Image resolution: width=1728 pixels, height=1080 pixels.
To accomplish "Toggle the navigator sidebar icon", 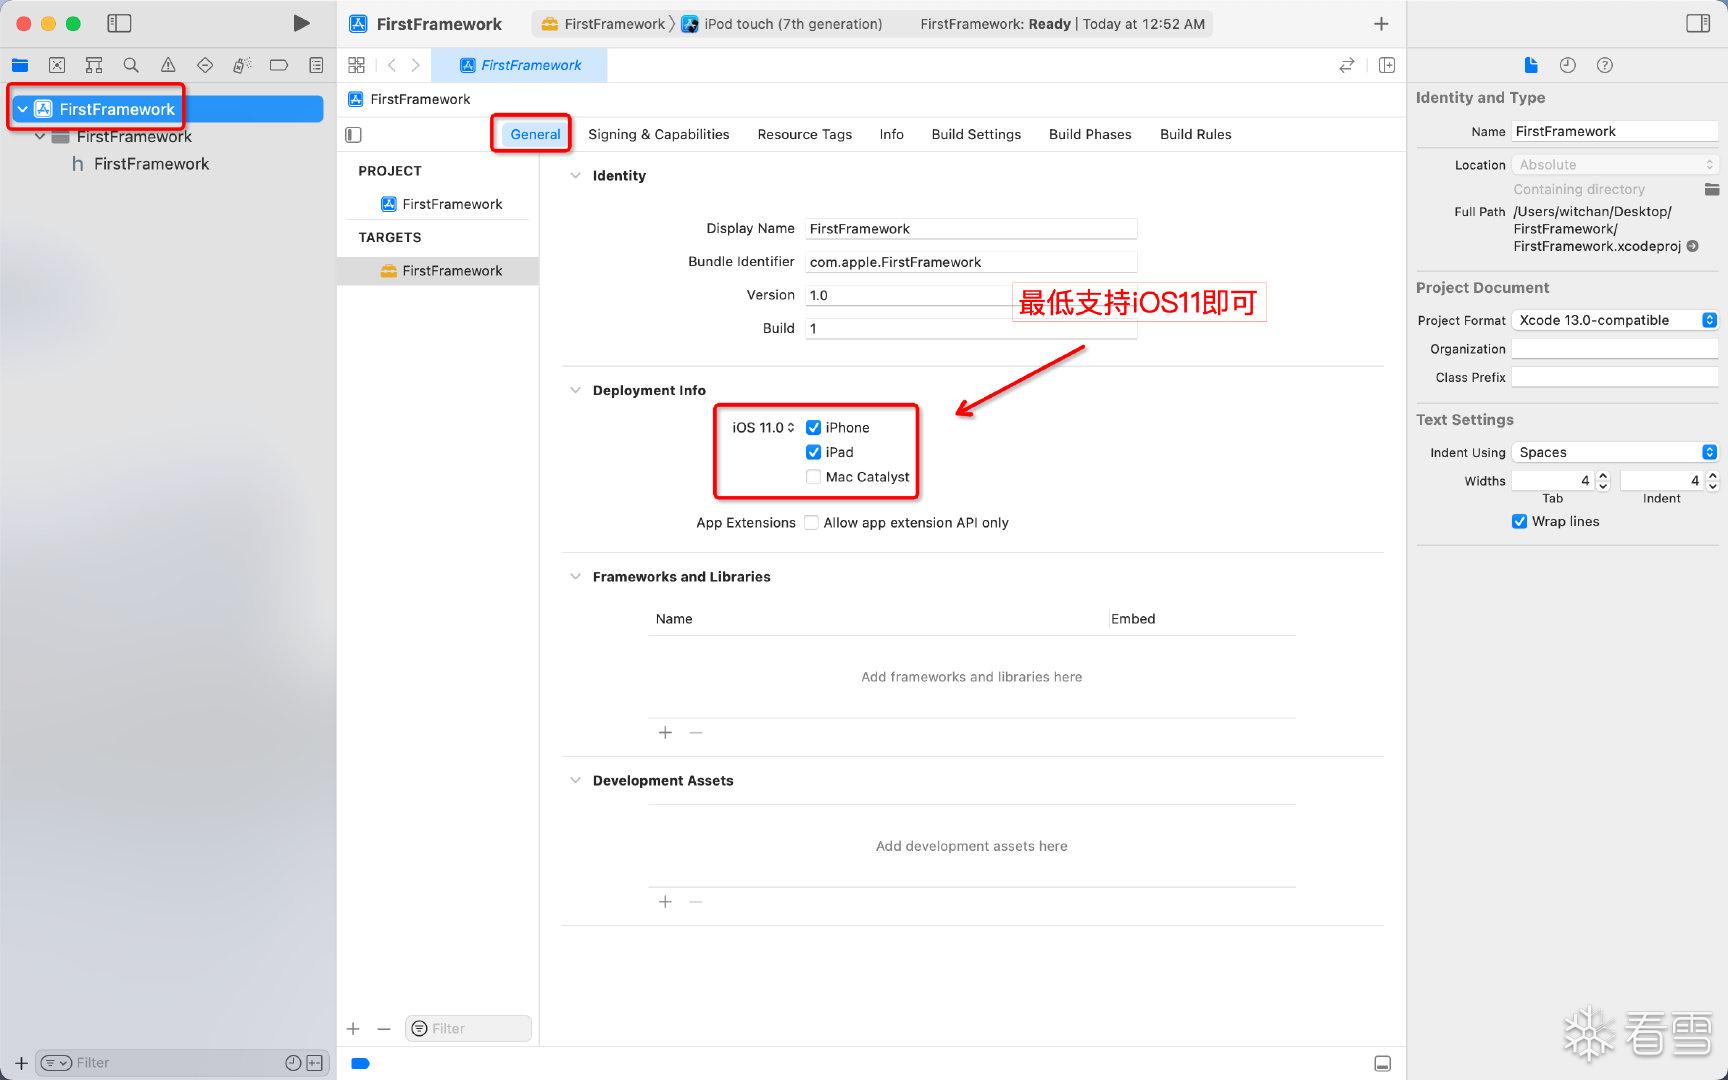I will pos(119,23).
